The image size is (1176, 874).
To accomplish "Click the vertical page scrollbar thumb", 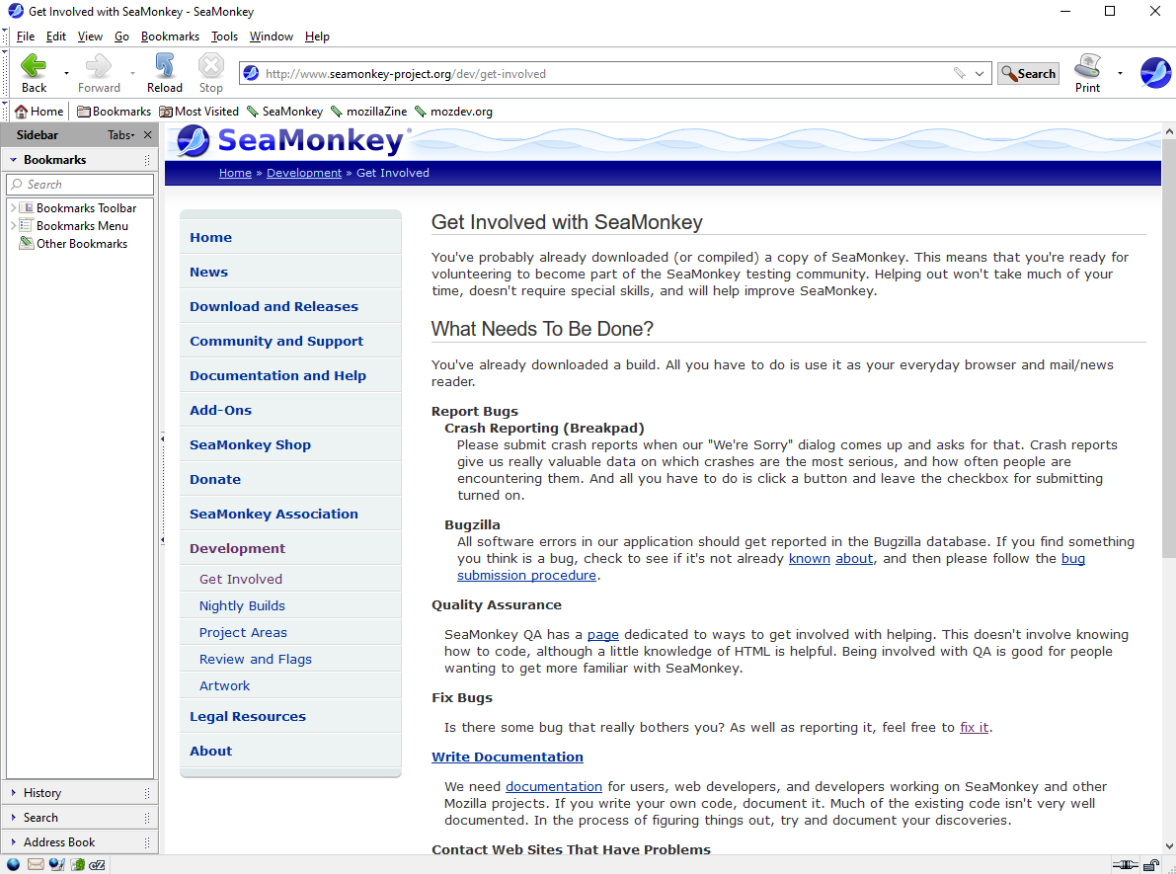I will (x=1168, y=348).
